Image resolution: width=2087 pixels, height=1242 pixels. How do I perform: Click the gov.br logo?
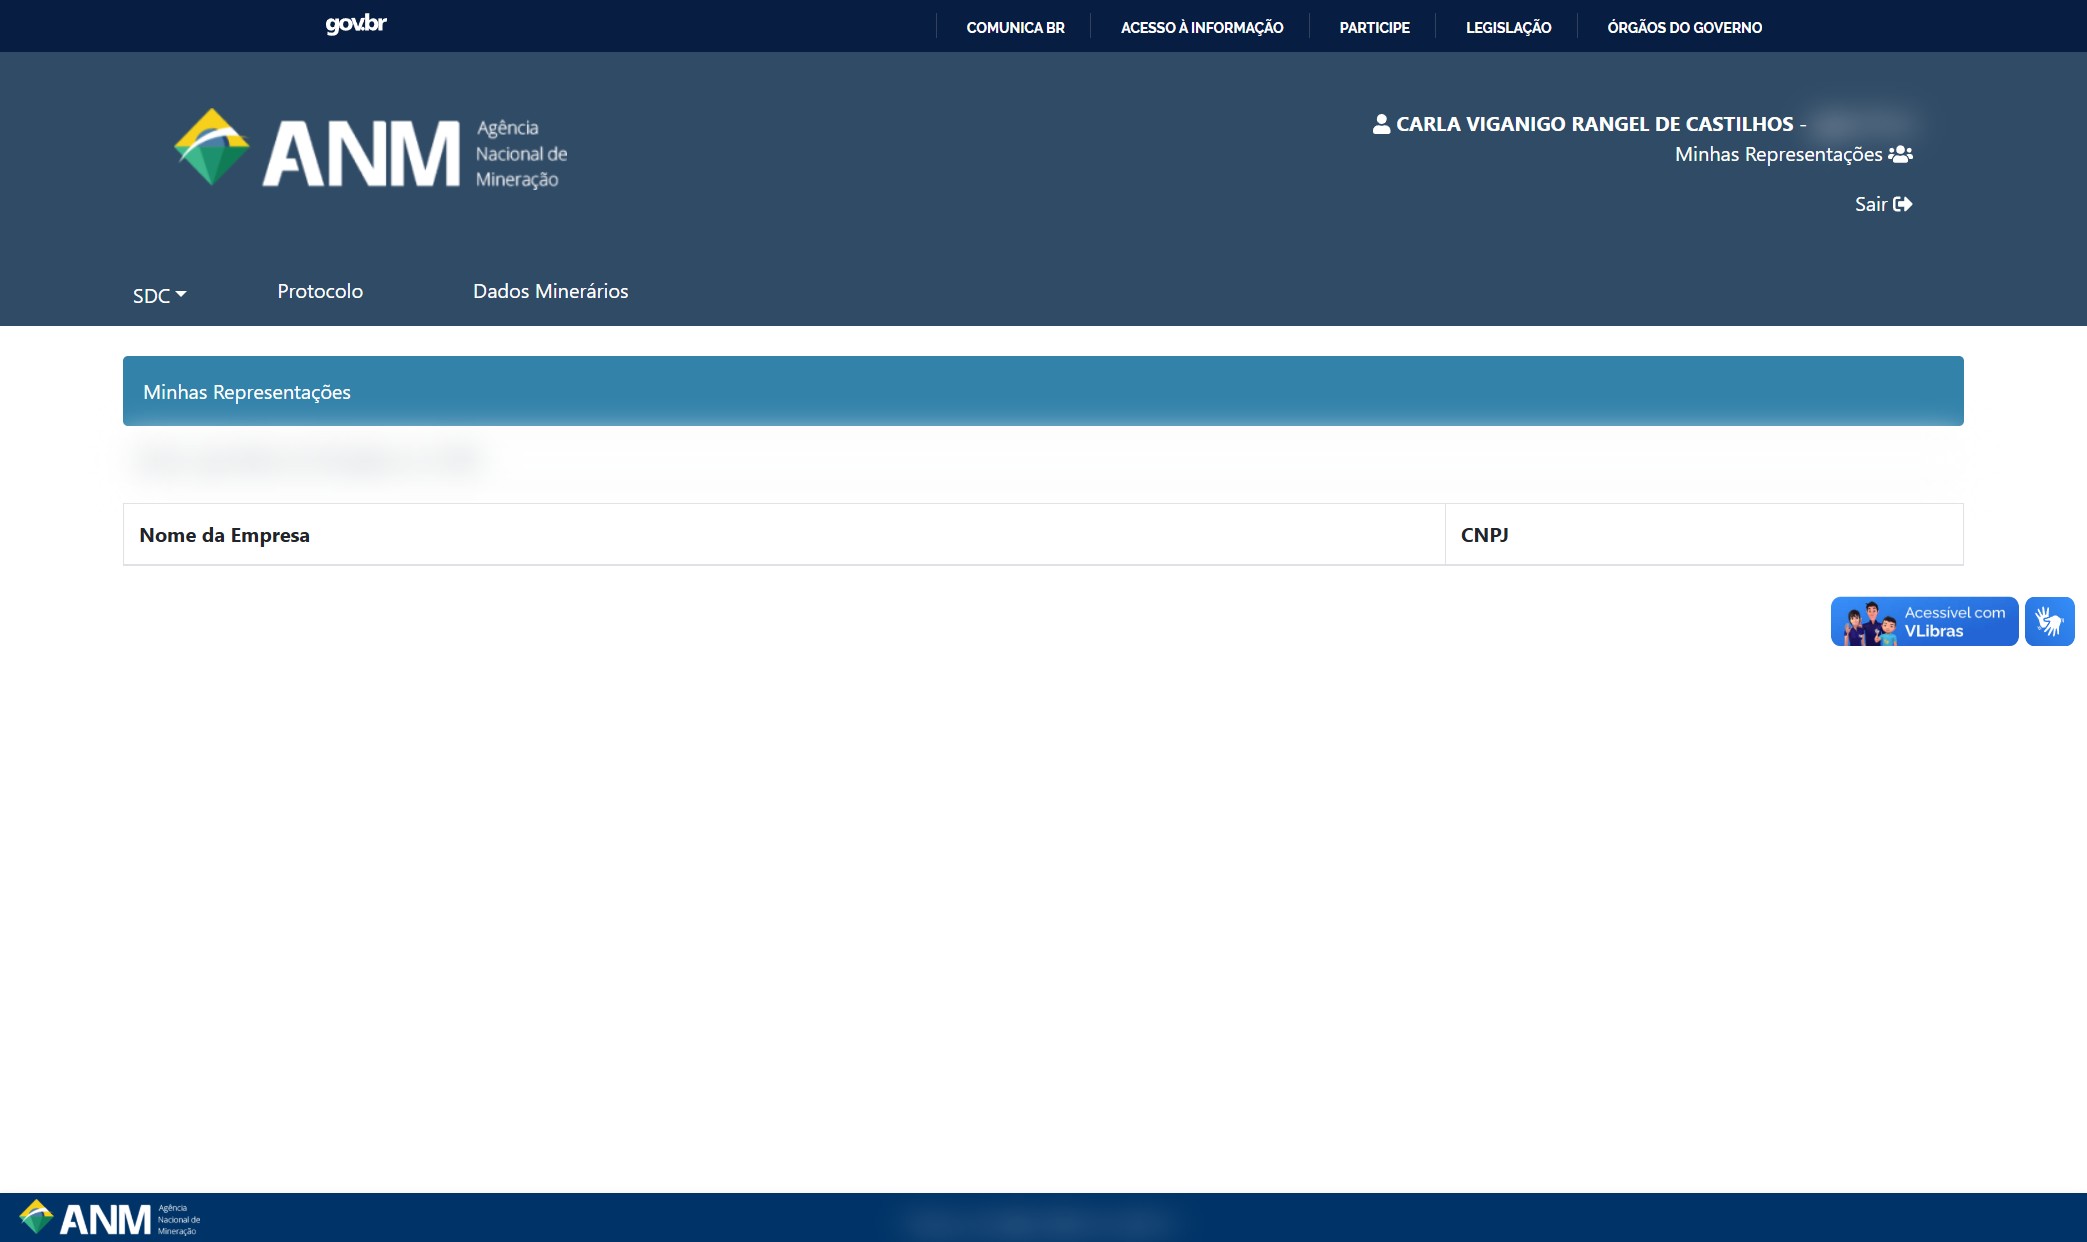(356, 24)
